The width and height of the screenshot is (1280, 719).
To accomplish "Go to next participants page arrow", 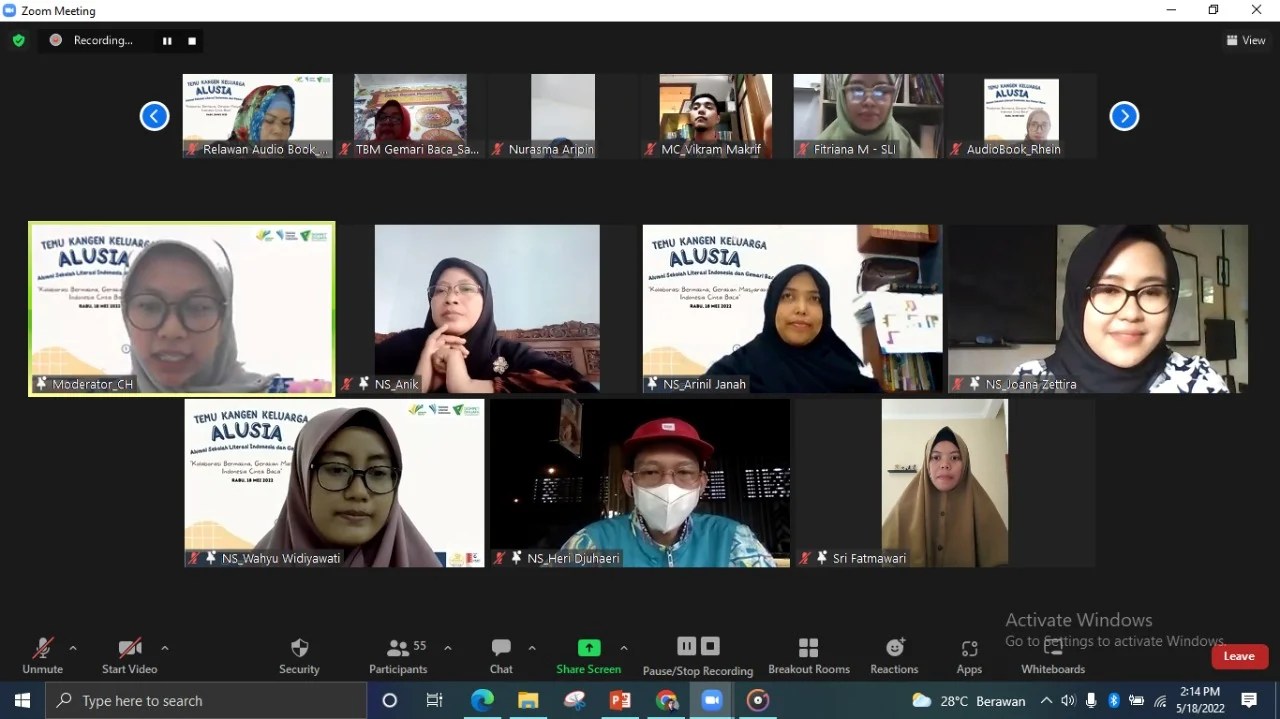I will pos(1124,116).
